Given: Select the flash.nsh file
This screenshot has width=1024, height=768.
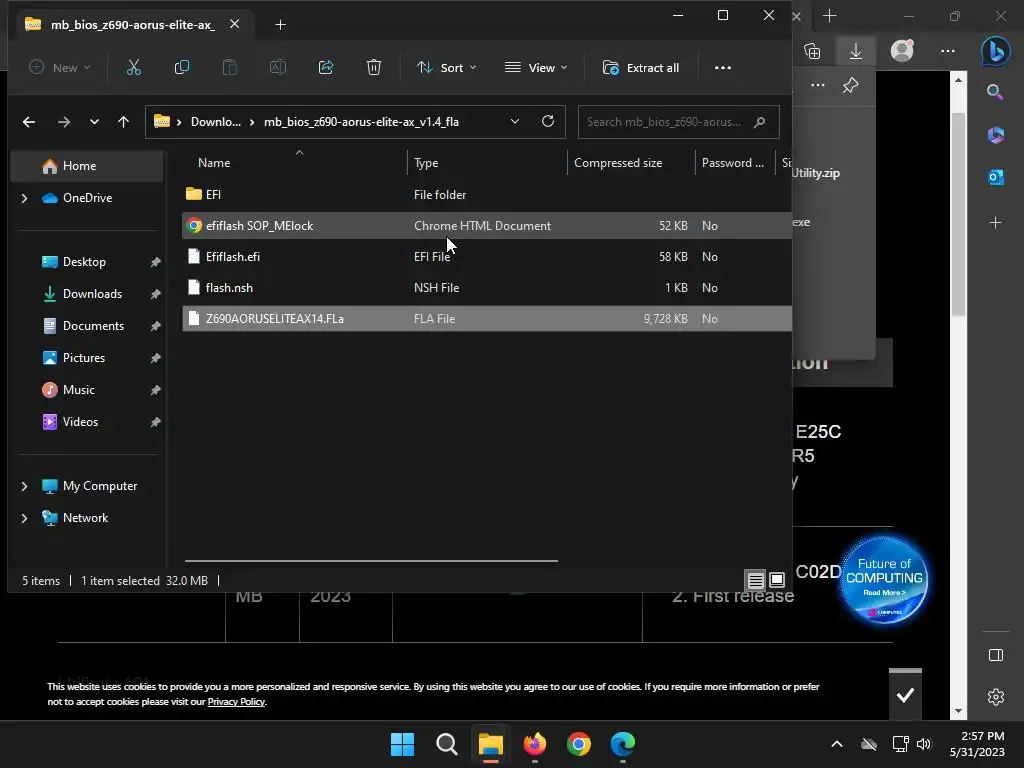Looking at the screenshot, I should click(487, 288).
